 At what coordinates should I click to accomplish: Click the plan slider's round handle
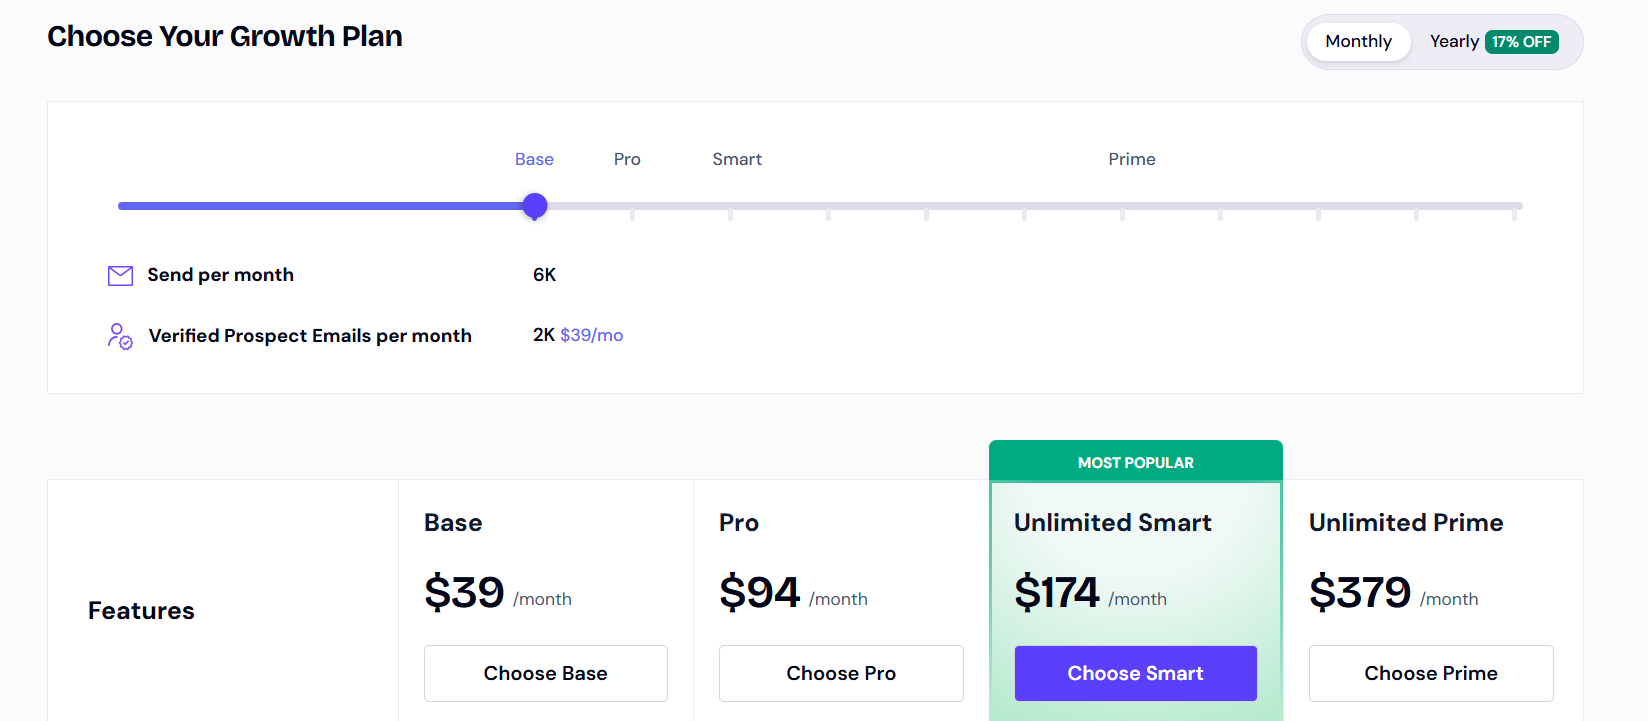pyautogui.click(x=535, y=206)
